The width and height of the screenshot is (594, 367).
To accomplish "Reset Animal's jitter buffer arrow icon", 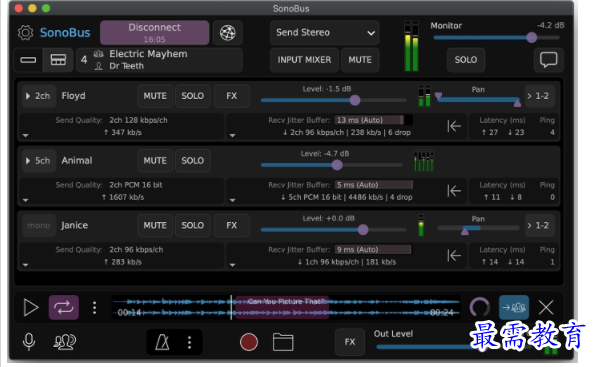I will [x=453, y=191].
